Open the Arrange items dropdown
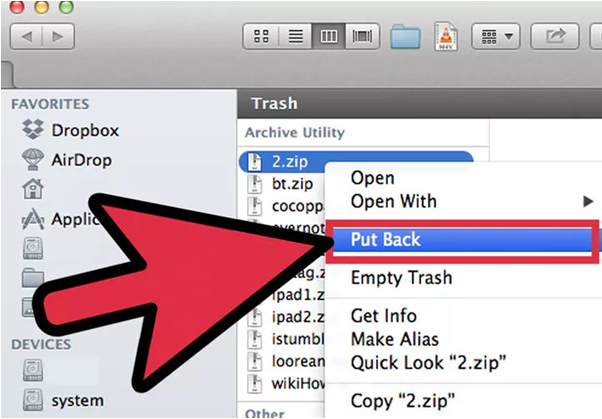 point(496,36)
